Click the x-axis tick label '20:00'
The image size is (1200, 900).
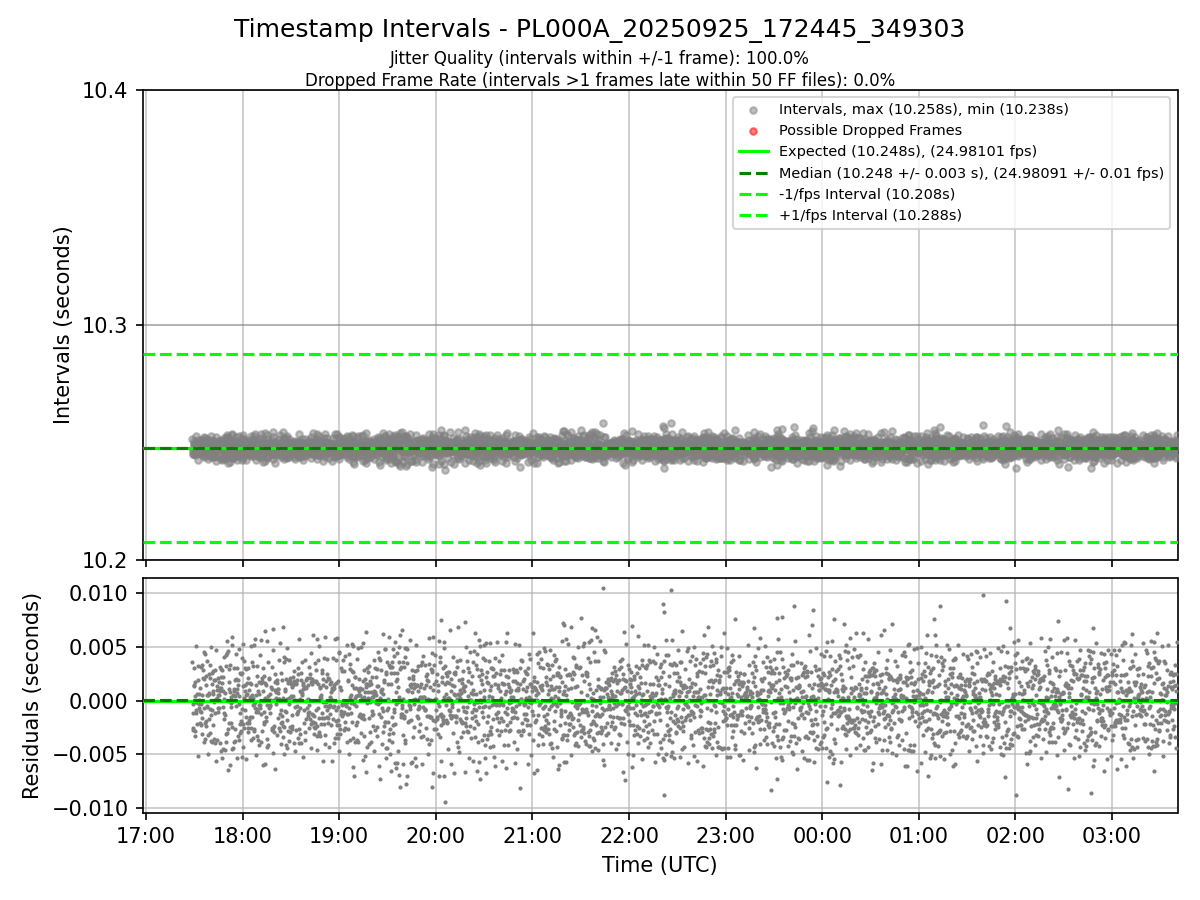435,835
